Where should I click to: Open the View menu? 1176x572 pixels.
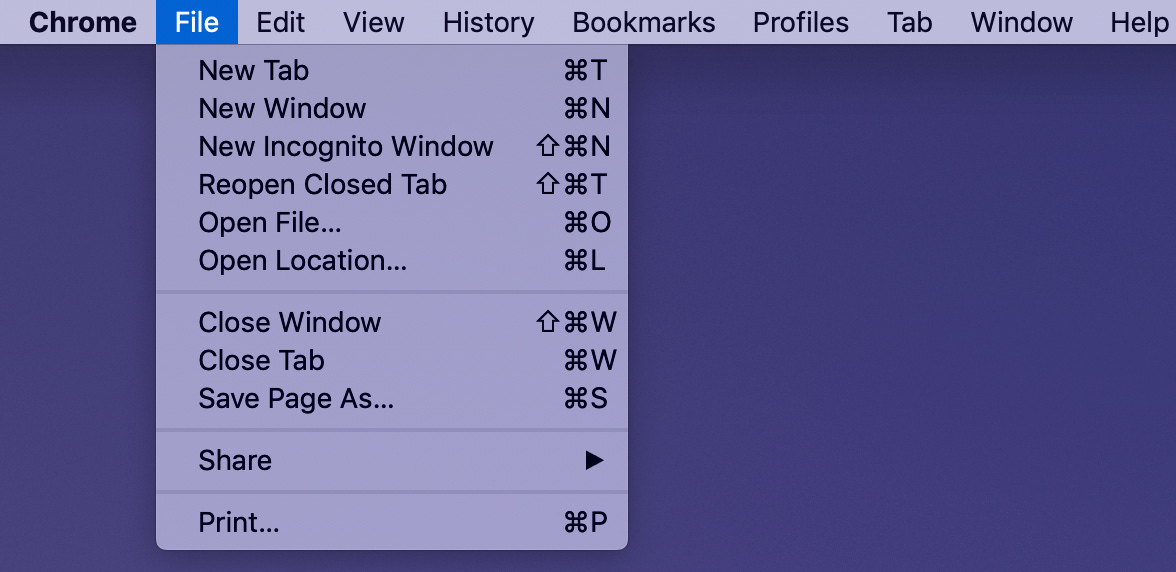(x=374, y=22)
